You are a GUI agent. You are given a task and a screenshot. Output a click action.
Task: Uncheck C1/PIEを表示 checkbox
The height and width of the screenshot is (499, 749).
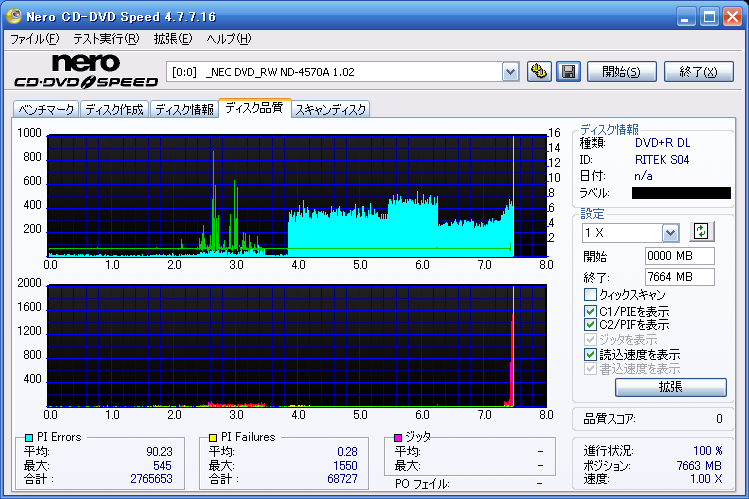click(x=590, y=311)
